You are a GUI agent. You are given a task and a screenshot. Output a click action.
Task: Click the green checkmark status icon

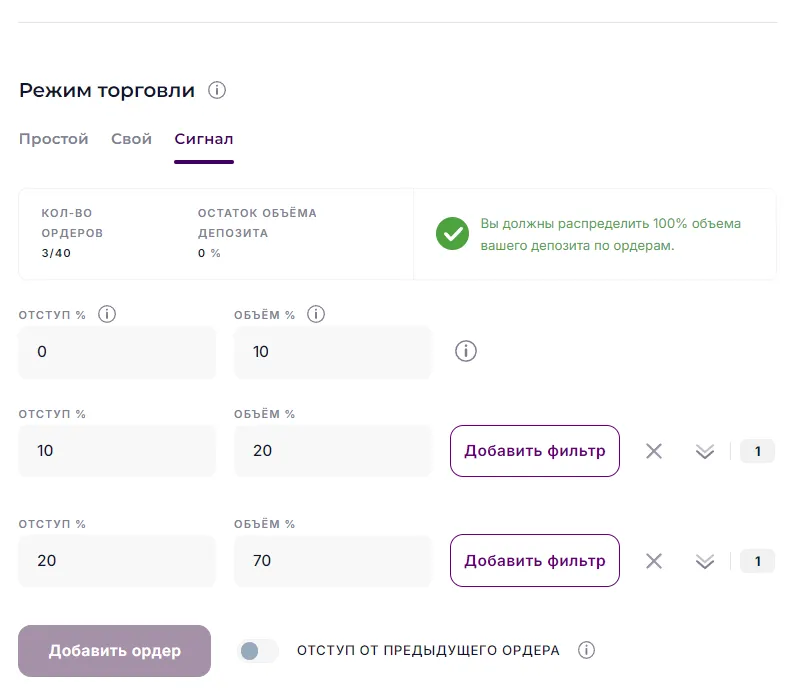(452, 234)
